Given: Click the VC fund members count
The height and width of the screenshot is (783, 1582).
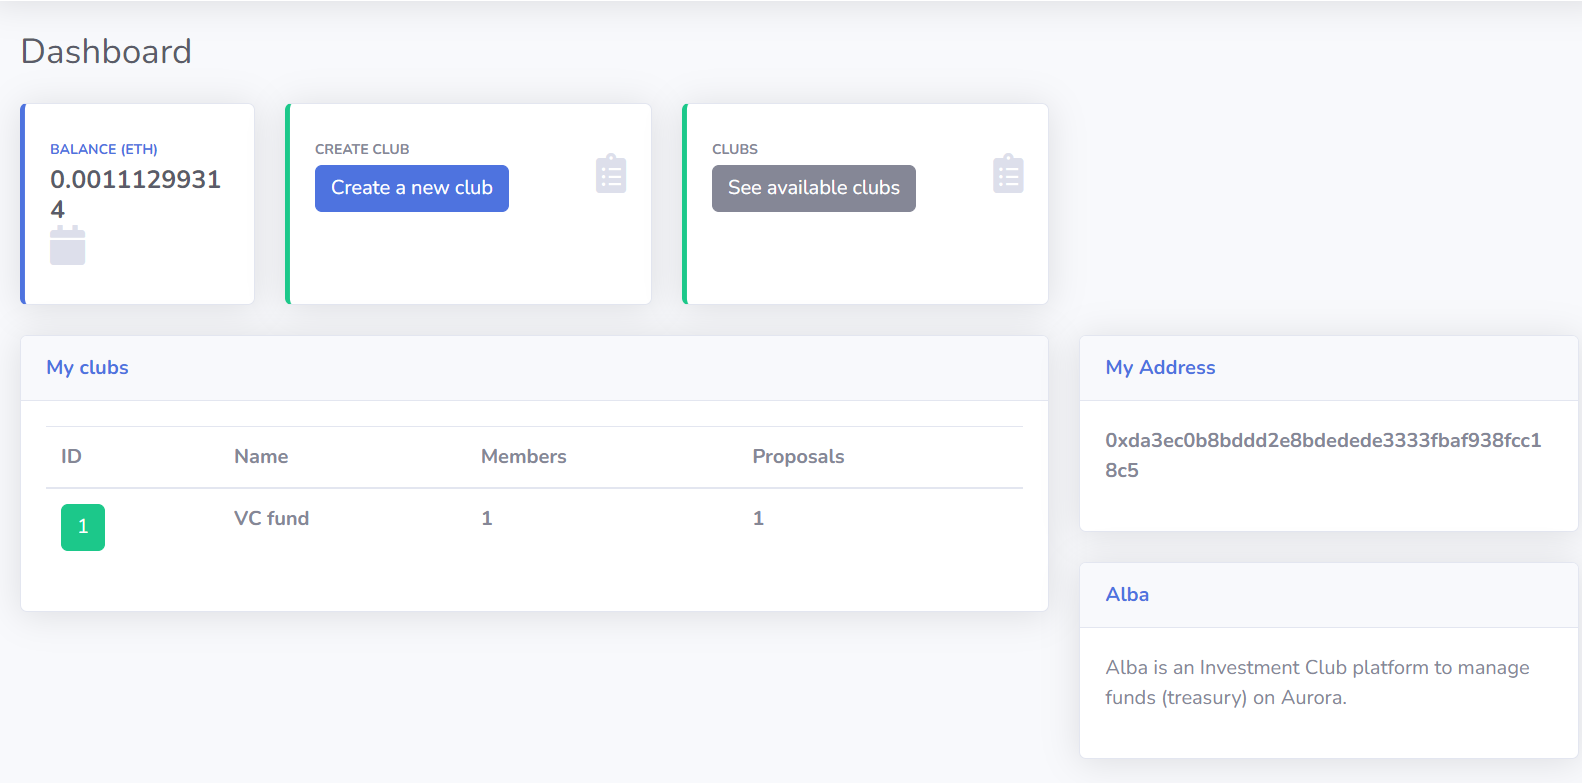Looking at the screenshot, I should 487,518.
